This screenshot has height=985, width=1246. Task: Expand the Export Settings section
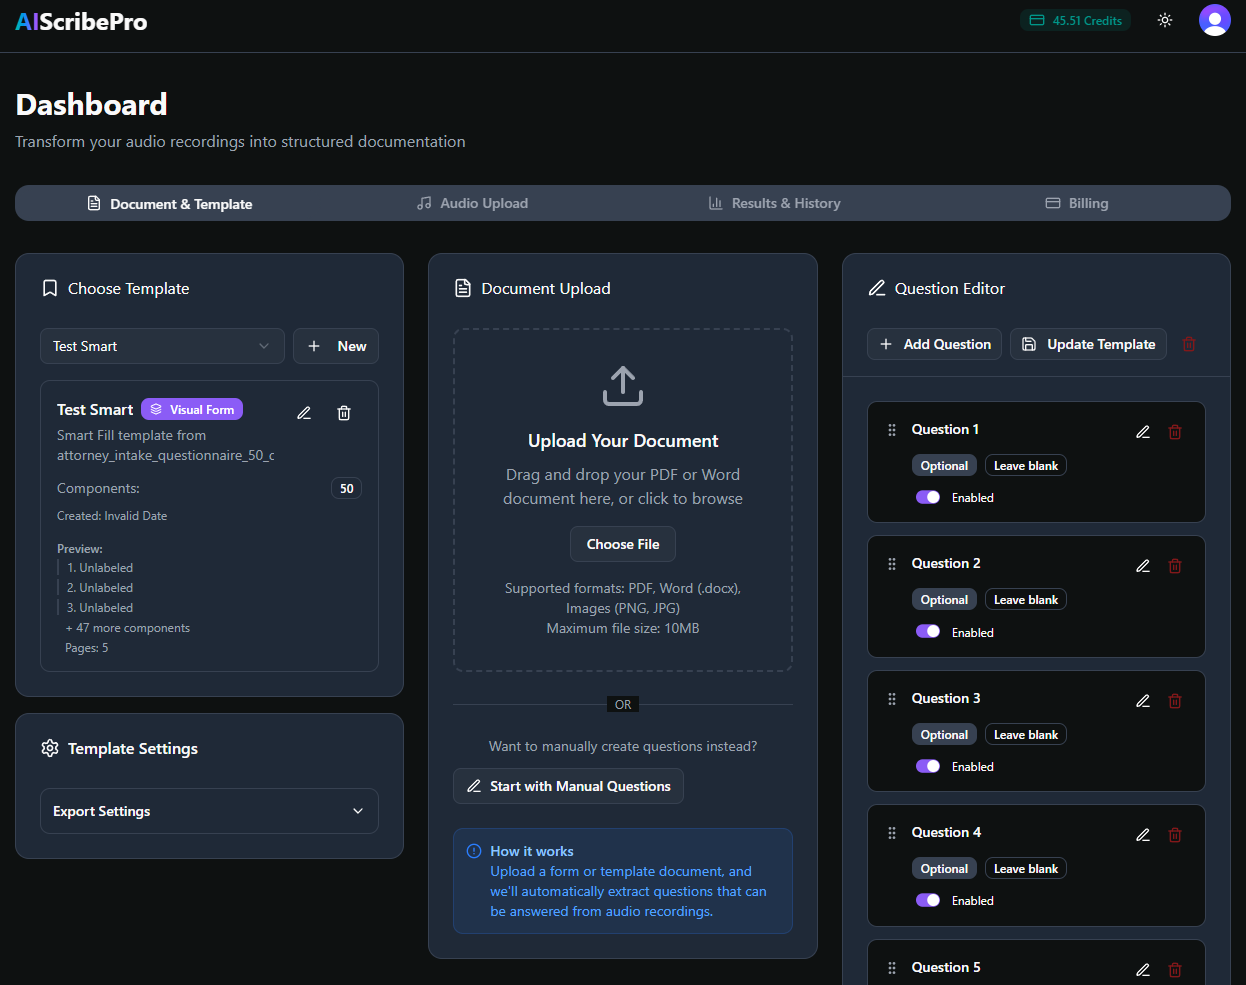click(x=209, y=811)
